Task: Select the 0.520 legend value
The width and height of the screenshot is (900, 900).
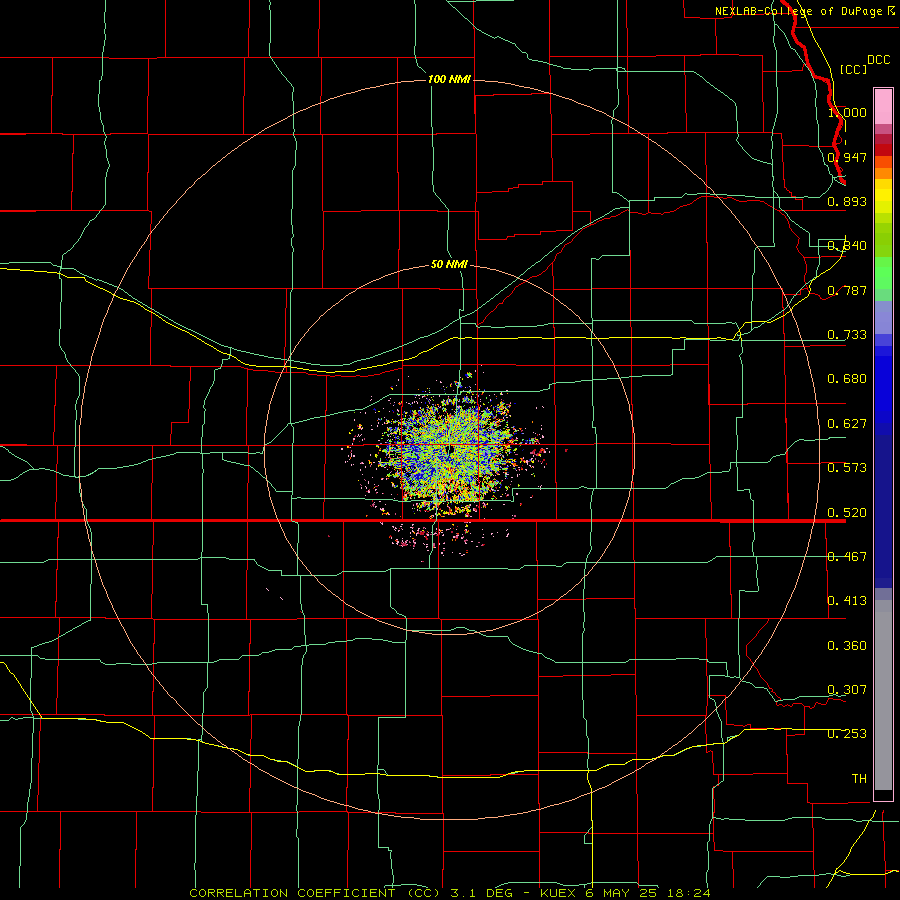Action: pyautogui.click(x=847, y=513)
